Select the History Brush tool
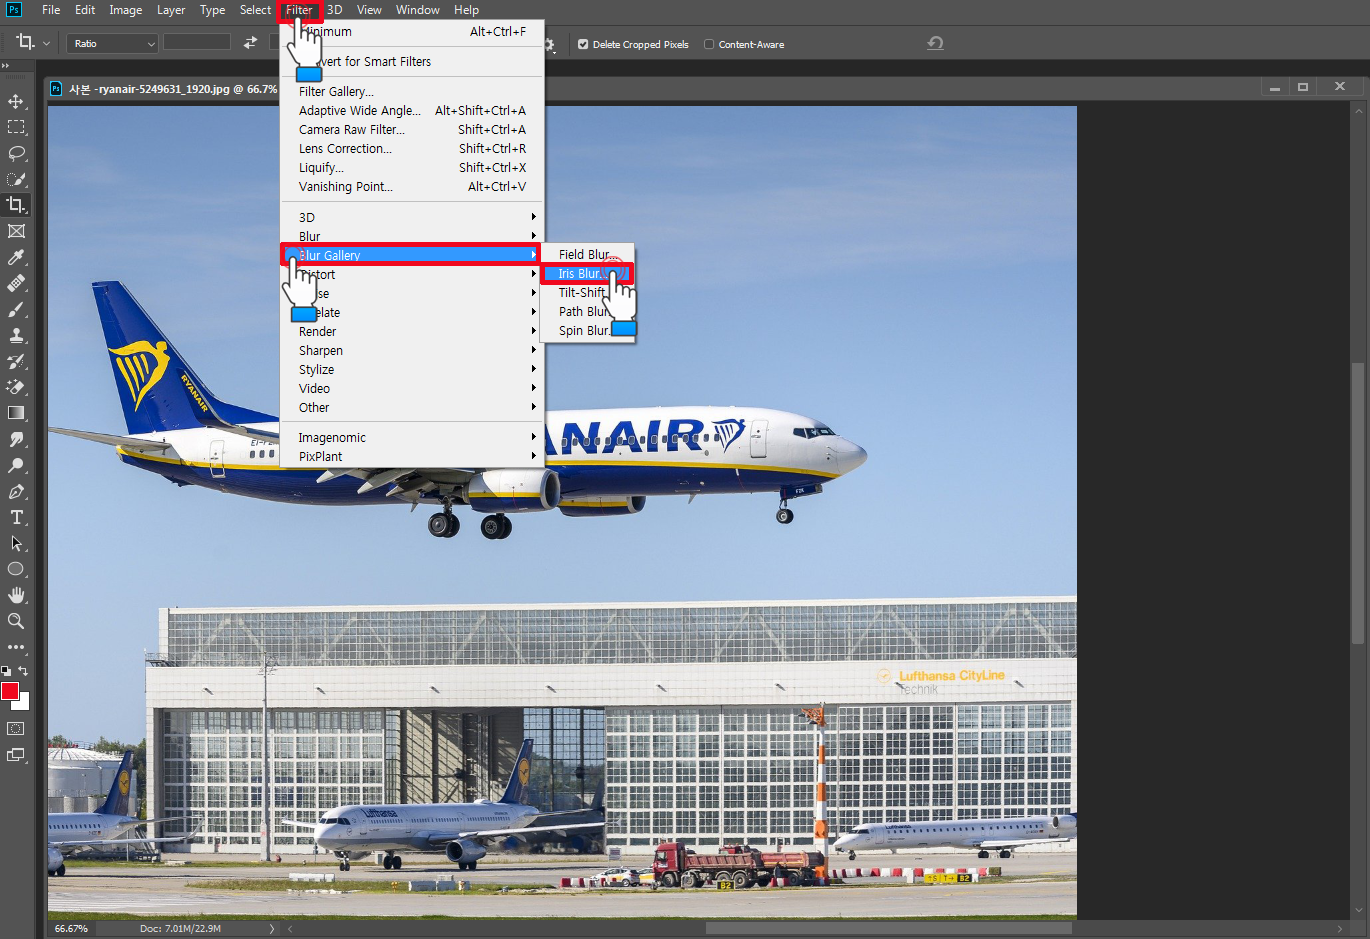Image resolution: width=1370 pixels, height=939 pixels. [16, 361]
